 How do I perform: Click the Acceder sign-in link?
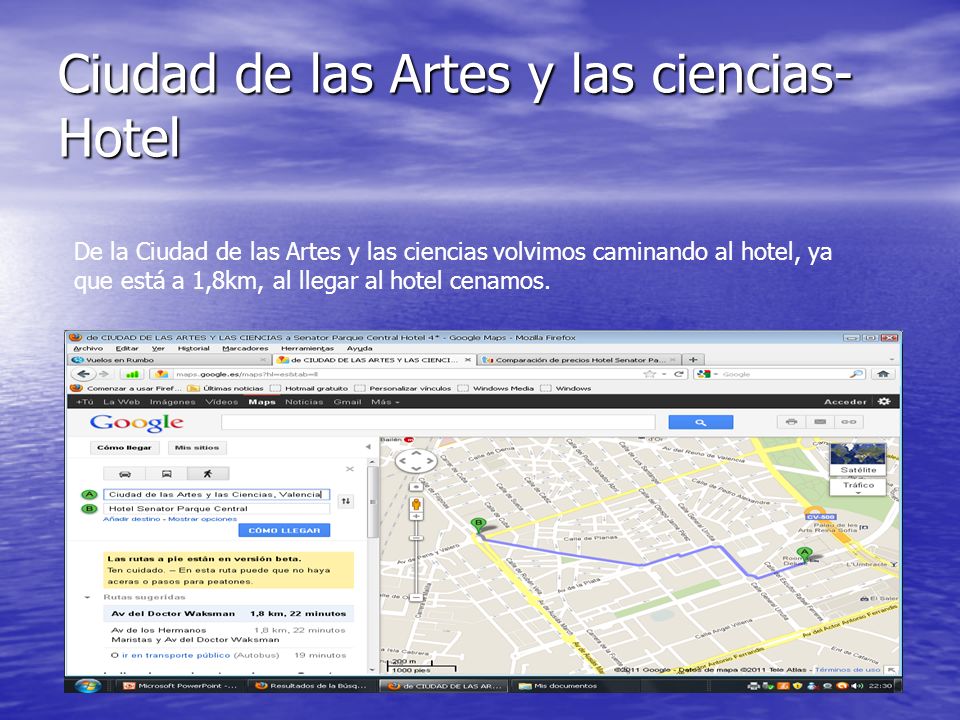pos(845,402)
